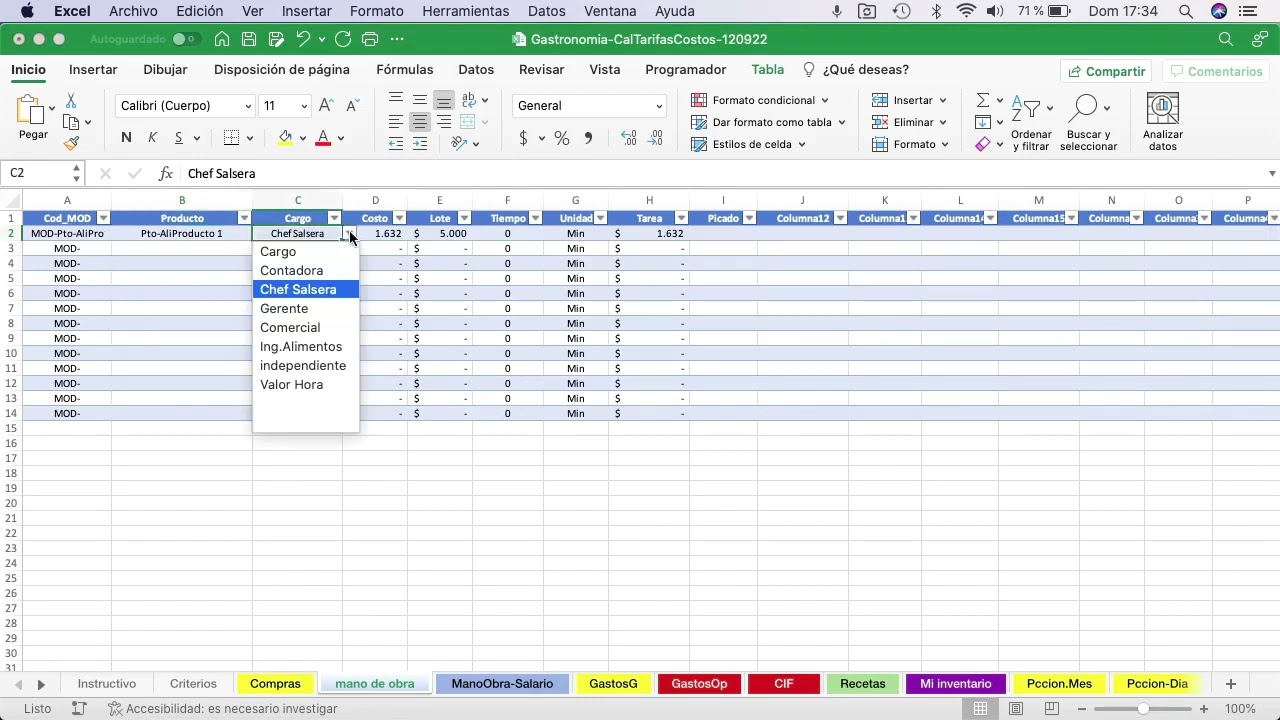This screenshot has height=720, width=1280.
Task: Click the bottom vertical alignment icon
Action: coord(444,100)
